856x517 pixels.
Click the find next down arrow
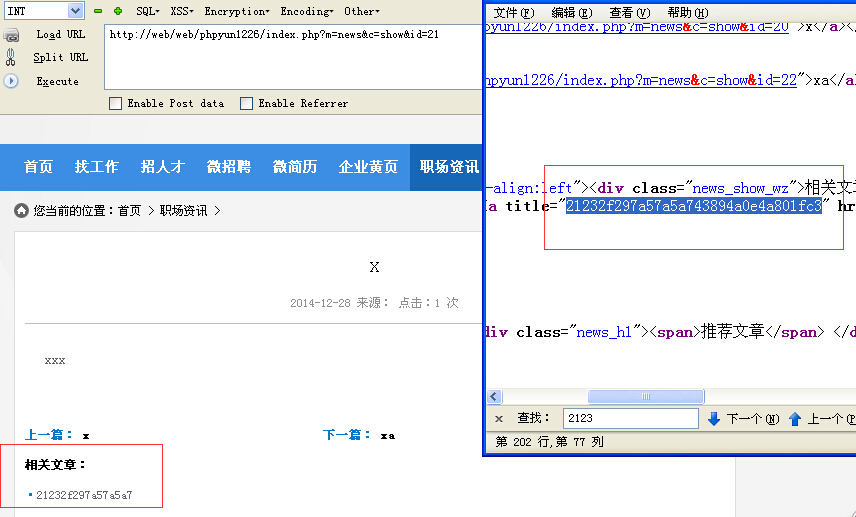(x=713, y=419)
